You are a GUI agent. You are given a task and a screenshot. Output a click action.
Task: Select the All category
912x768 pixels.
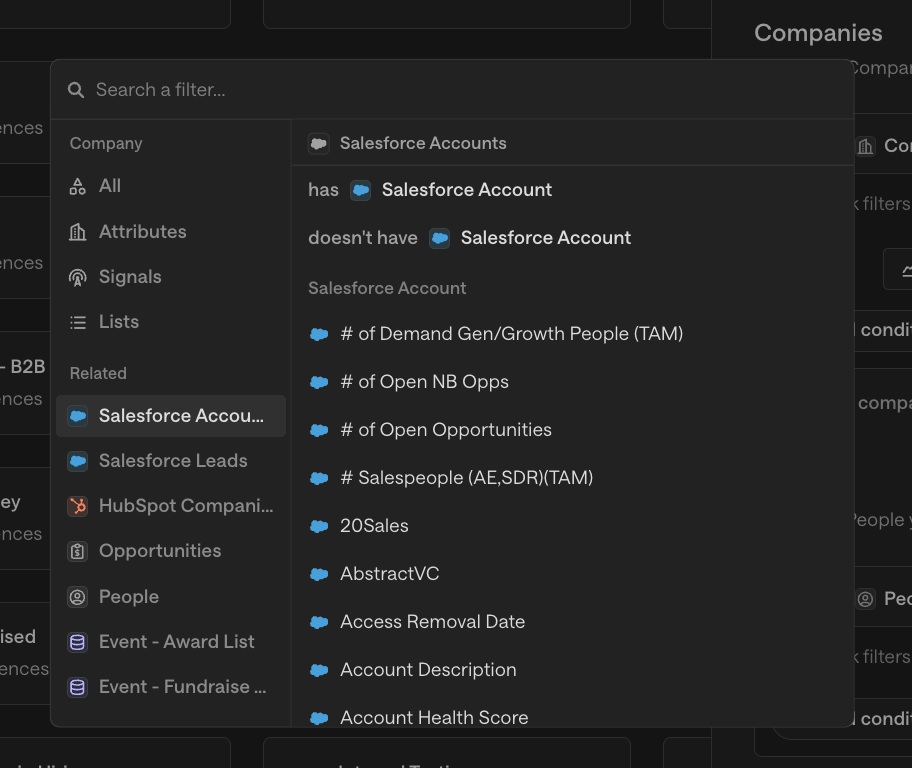(x=170, y=186)
